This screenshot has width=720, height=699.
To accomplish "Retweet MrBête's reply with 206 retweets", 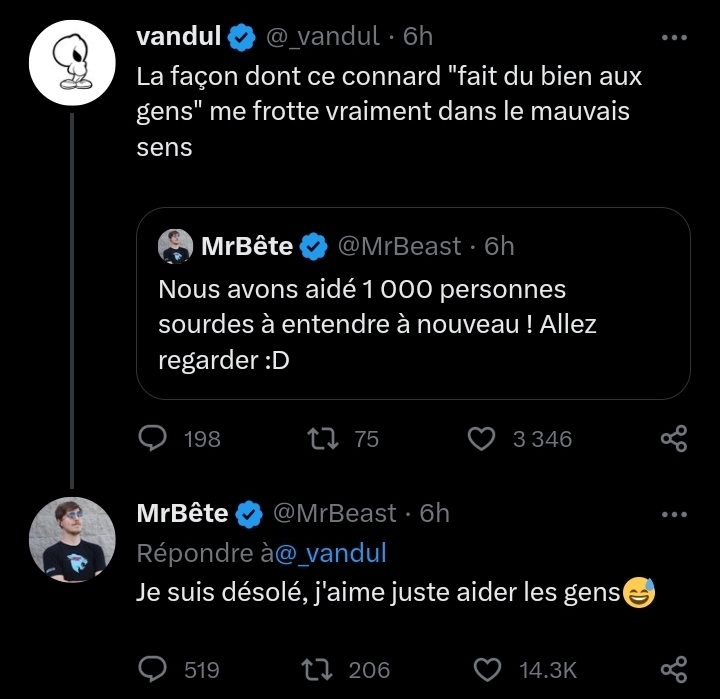I will pos(316,669).
